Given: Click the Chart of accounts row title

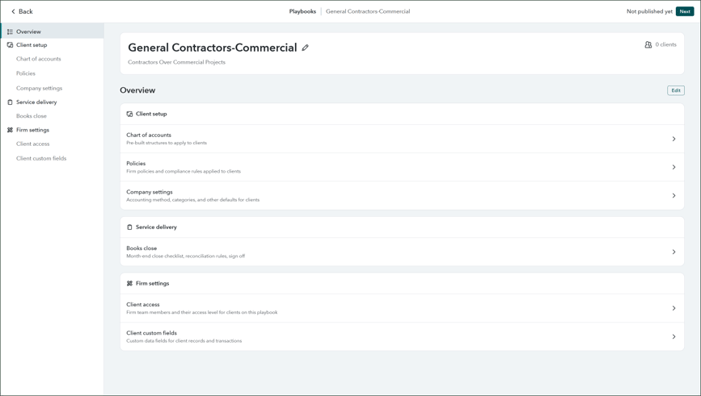Looking at the screenshot, I should pyautogui.click(x=148, y=135).
